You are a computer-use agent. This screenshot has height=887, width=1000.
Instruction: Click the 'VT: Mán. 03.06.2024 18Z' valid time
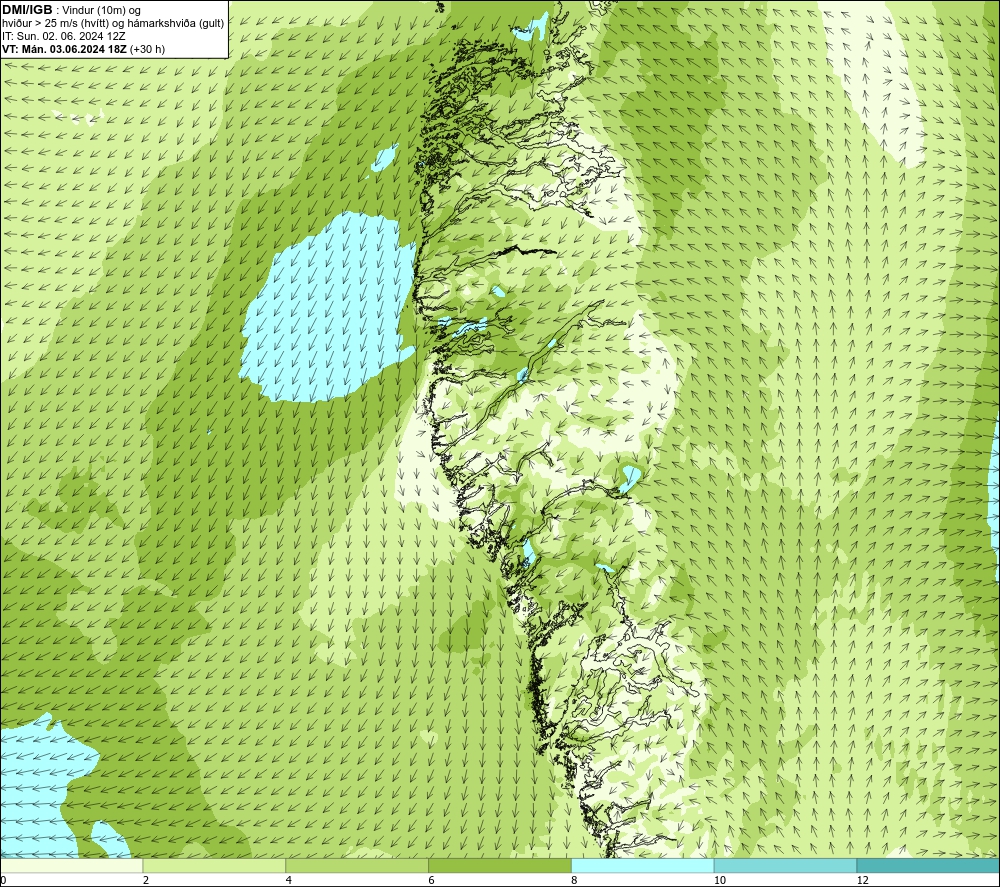64,49
